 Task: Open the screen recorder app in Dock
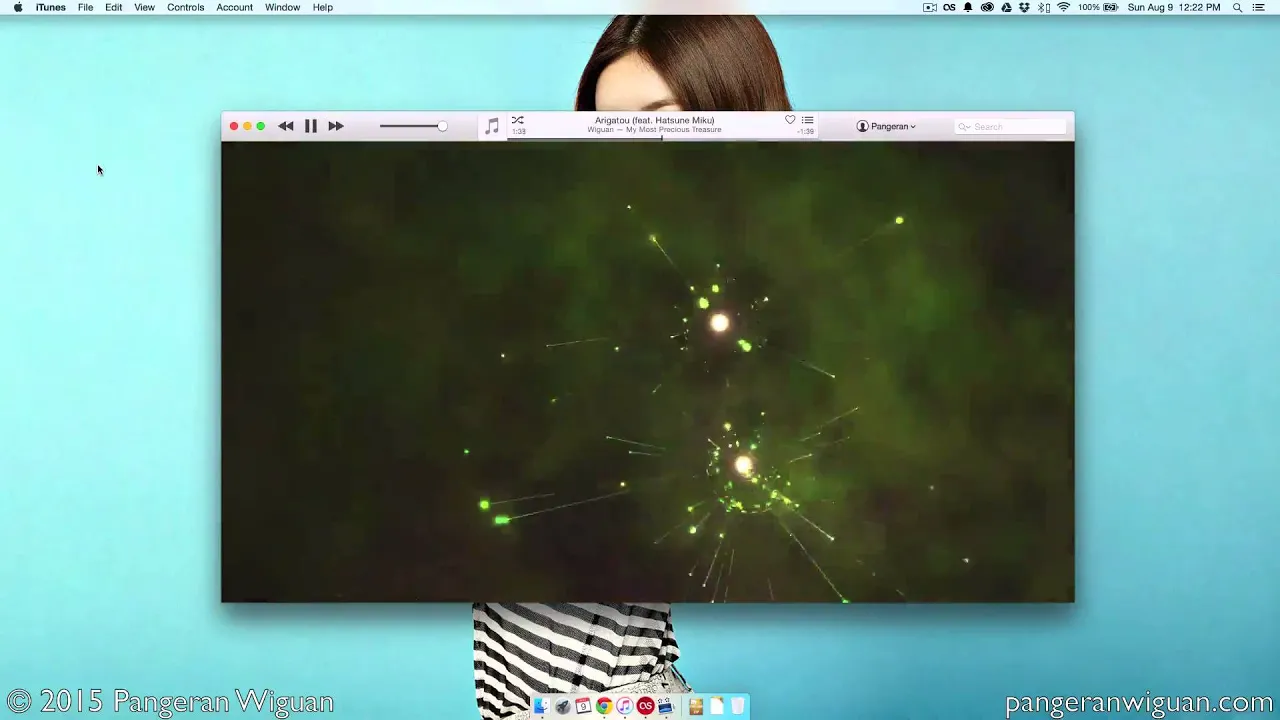coord(666,706)
